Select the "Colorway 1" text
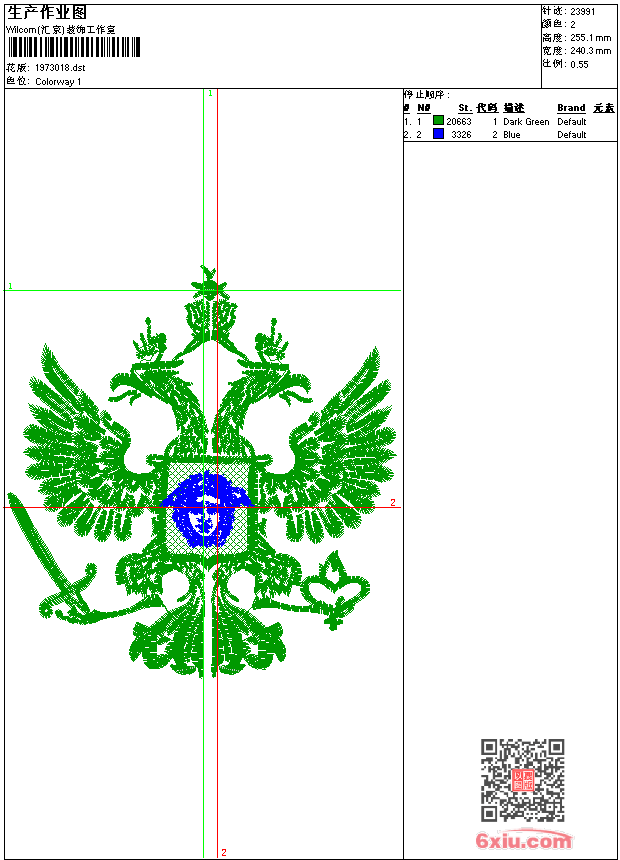The height and width of the screenshot is (860, 620). (x=58, y=82)
